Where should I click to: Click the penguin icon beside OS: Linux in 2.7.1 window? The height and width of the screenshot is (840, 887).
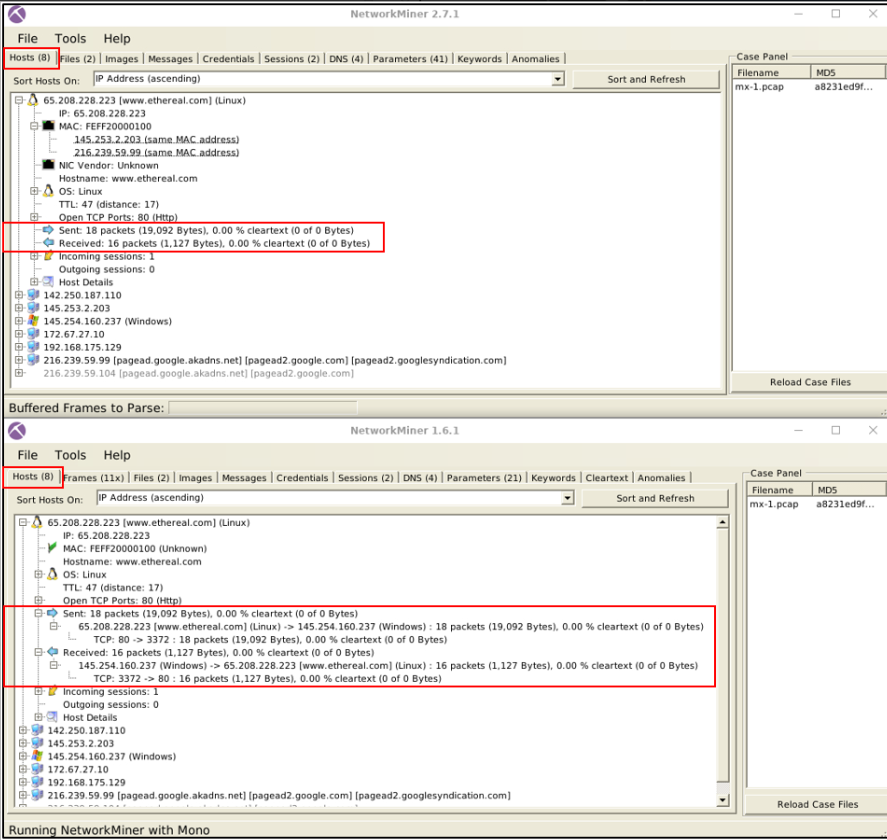[49, 191]
